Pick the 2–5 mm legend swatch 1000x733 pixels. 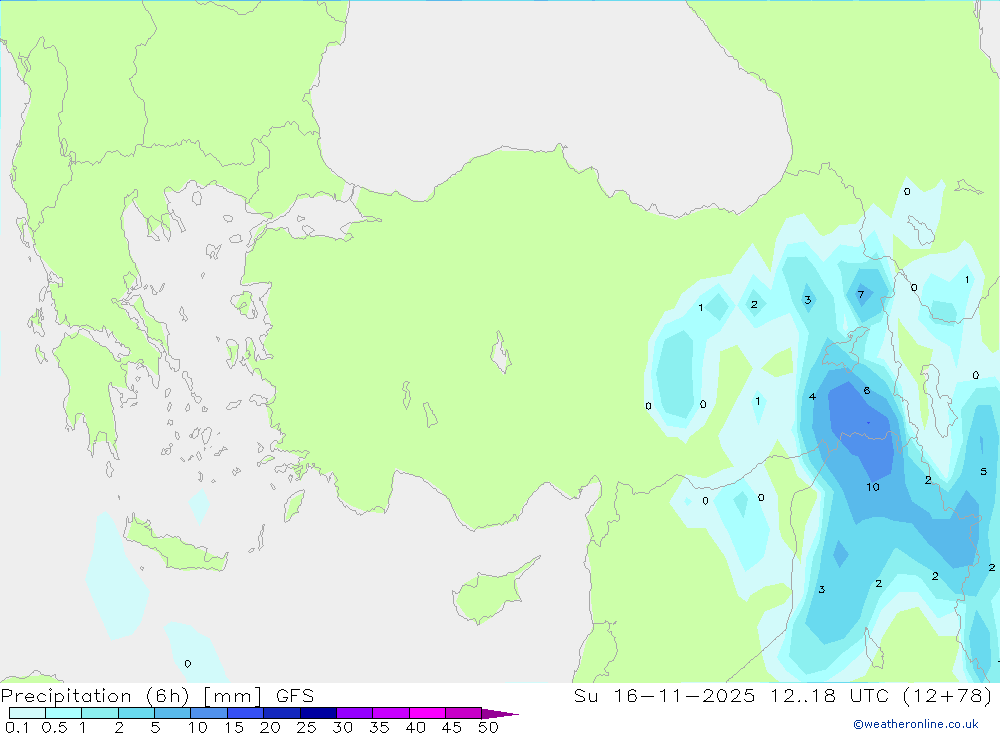136,713
